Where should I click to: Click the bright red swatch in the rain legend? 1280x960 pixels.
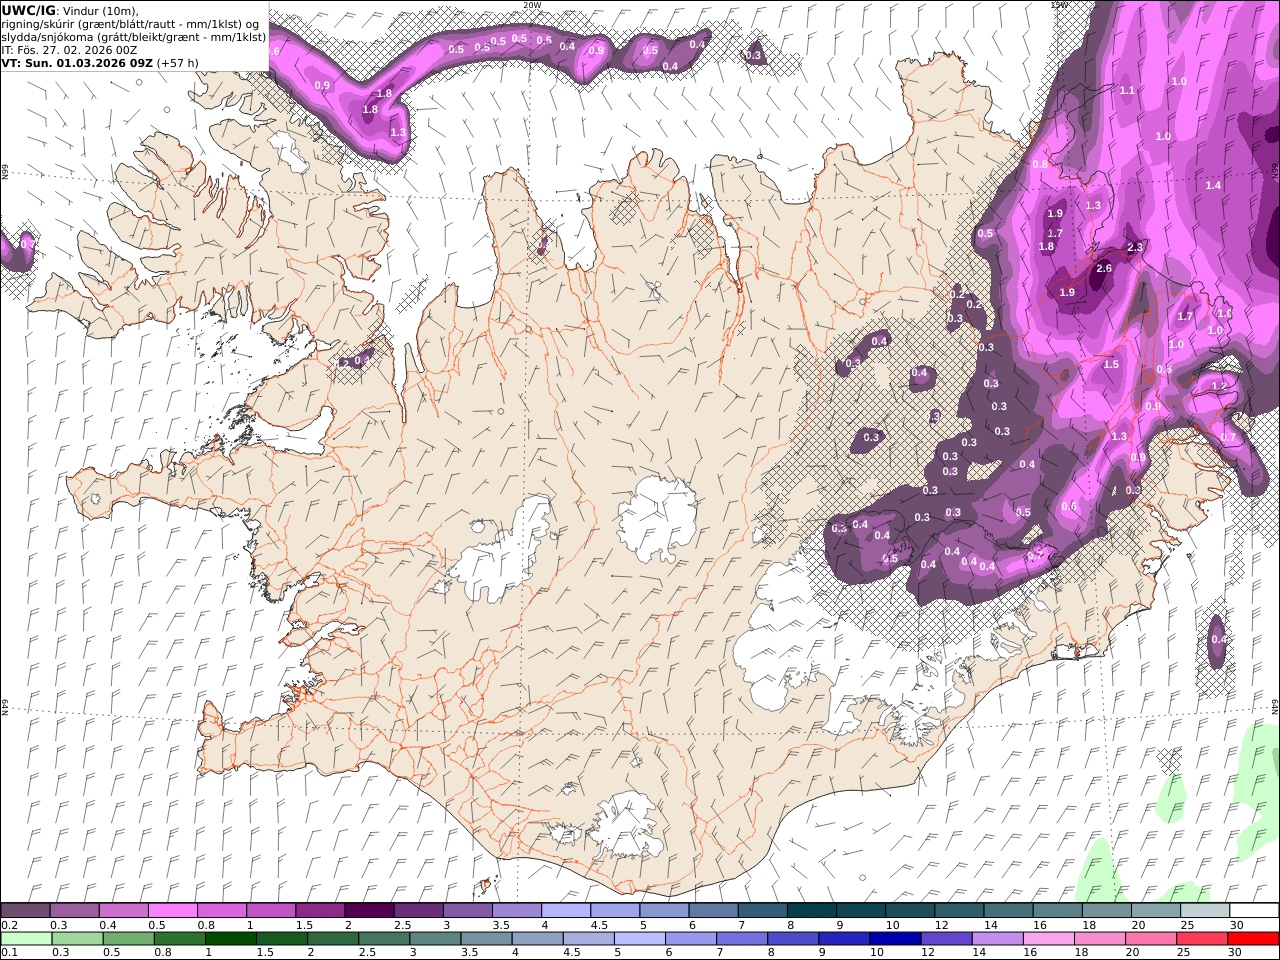click(x=1254, y=939)
